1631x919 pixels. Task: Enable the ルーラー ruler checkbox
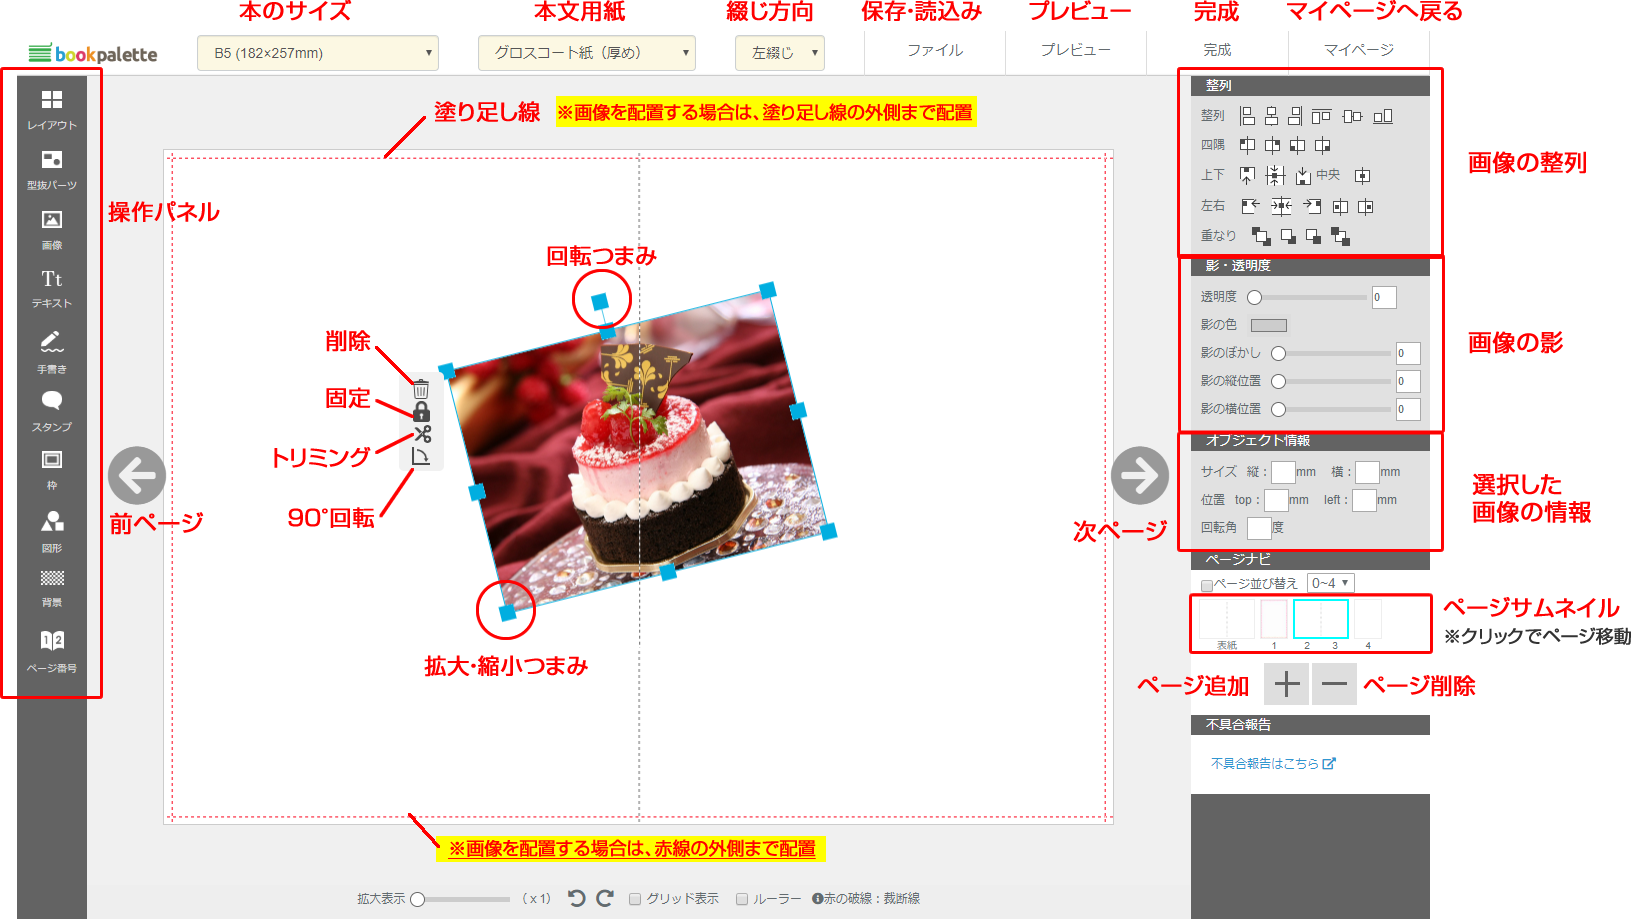point(742,899)
